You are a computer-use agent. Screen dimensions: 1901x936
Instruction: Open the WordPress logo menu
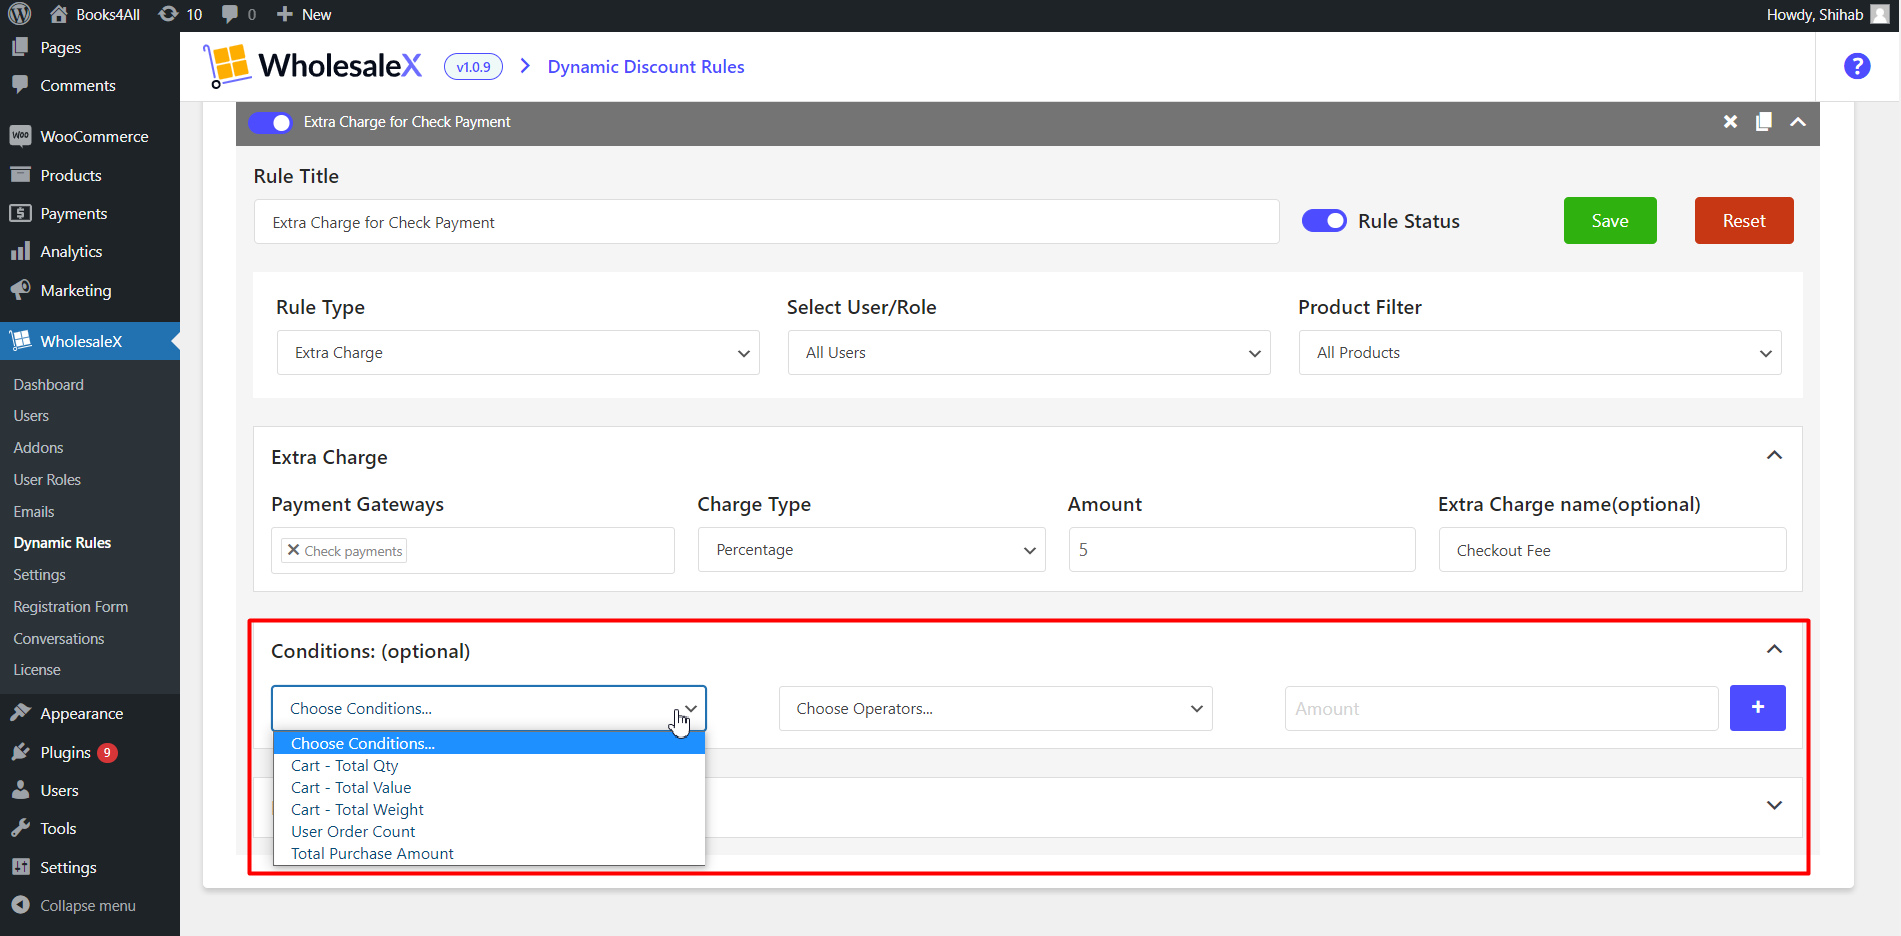point(19,14)
